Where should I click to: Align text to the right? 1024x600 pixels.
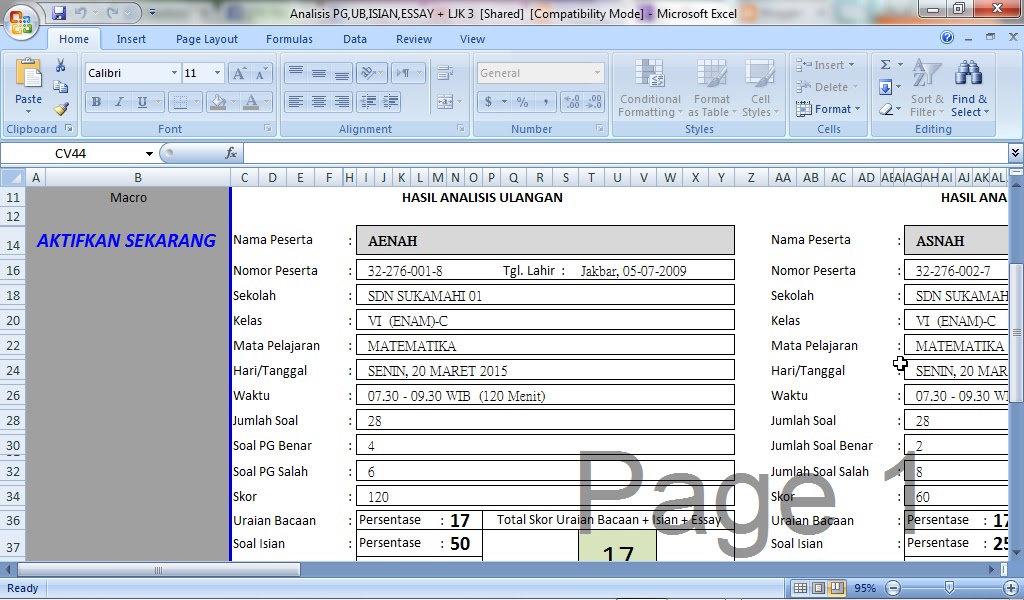point(342,102)
